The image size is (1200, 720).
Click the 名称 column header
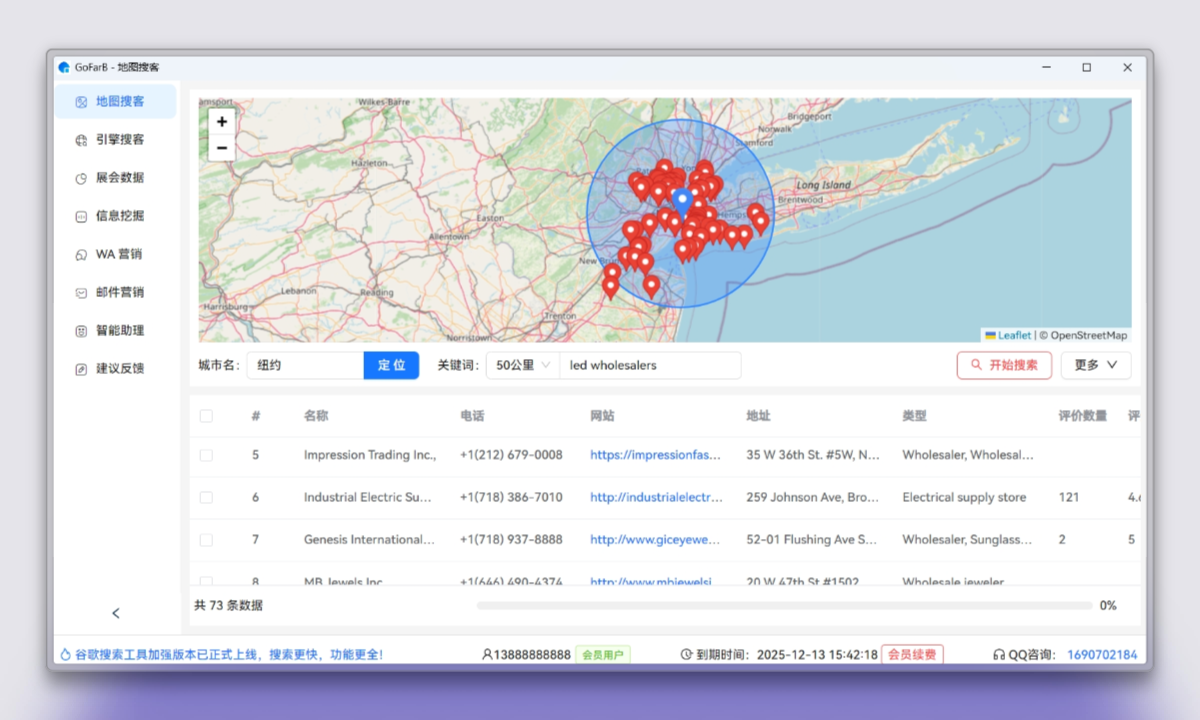click(316, 416)
